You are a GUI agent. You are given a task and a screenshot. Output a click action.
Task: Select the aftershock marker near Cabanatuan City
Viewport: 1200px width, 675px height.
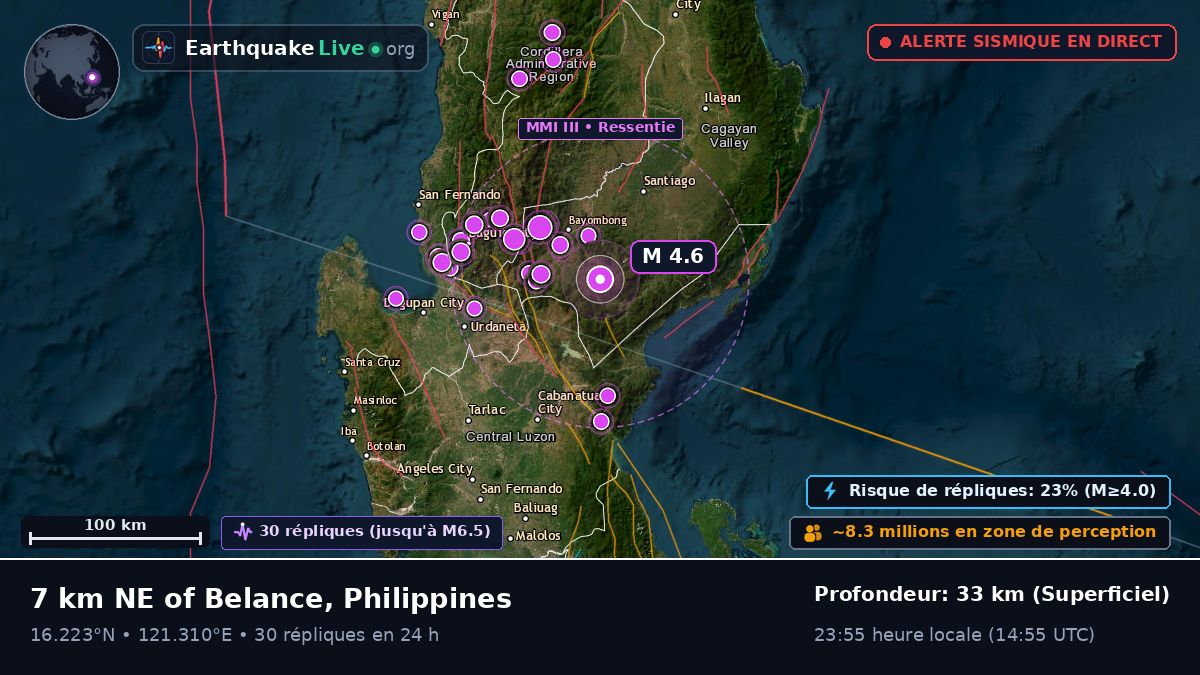pyautogui.click(x=607, y=396)
